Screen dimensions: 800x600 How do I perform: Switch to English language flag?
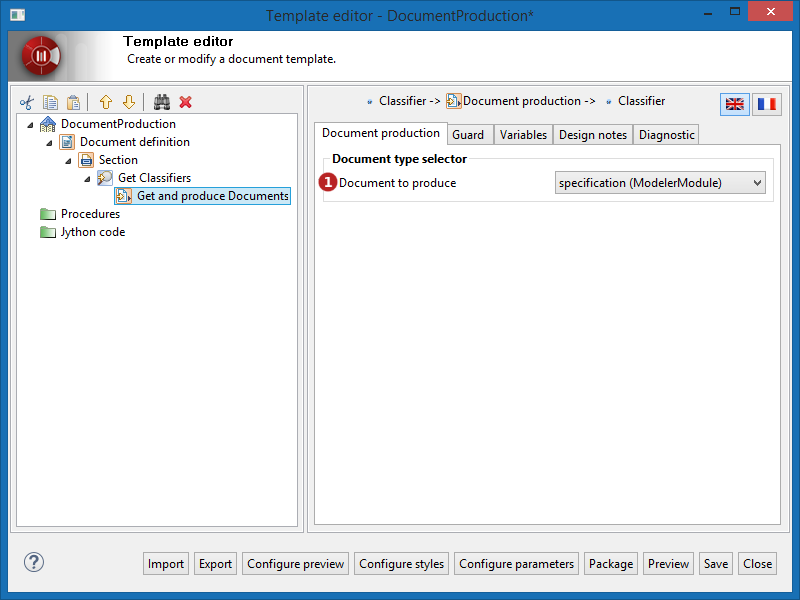(735, 104)
